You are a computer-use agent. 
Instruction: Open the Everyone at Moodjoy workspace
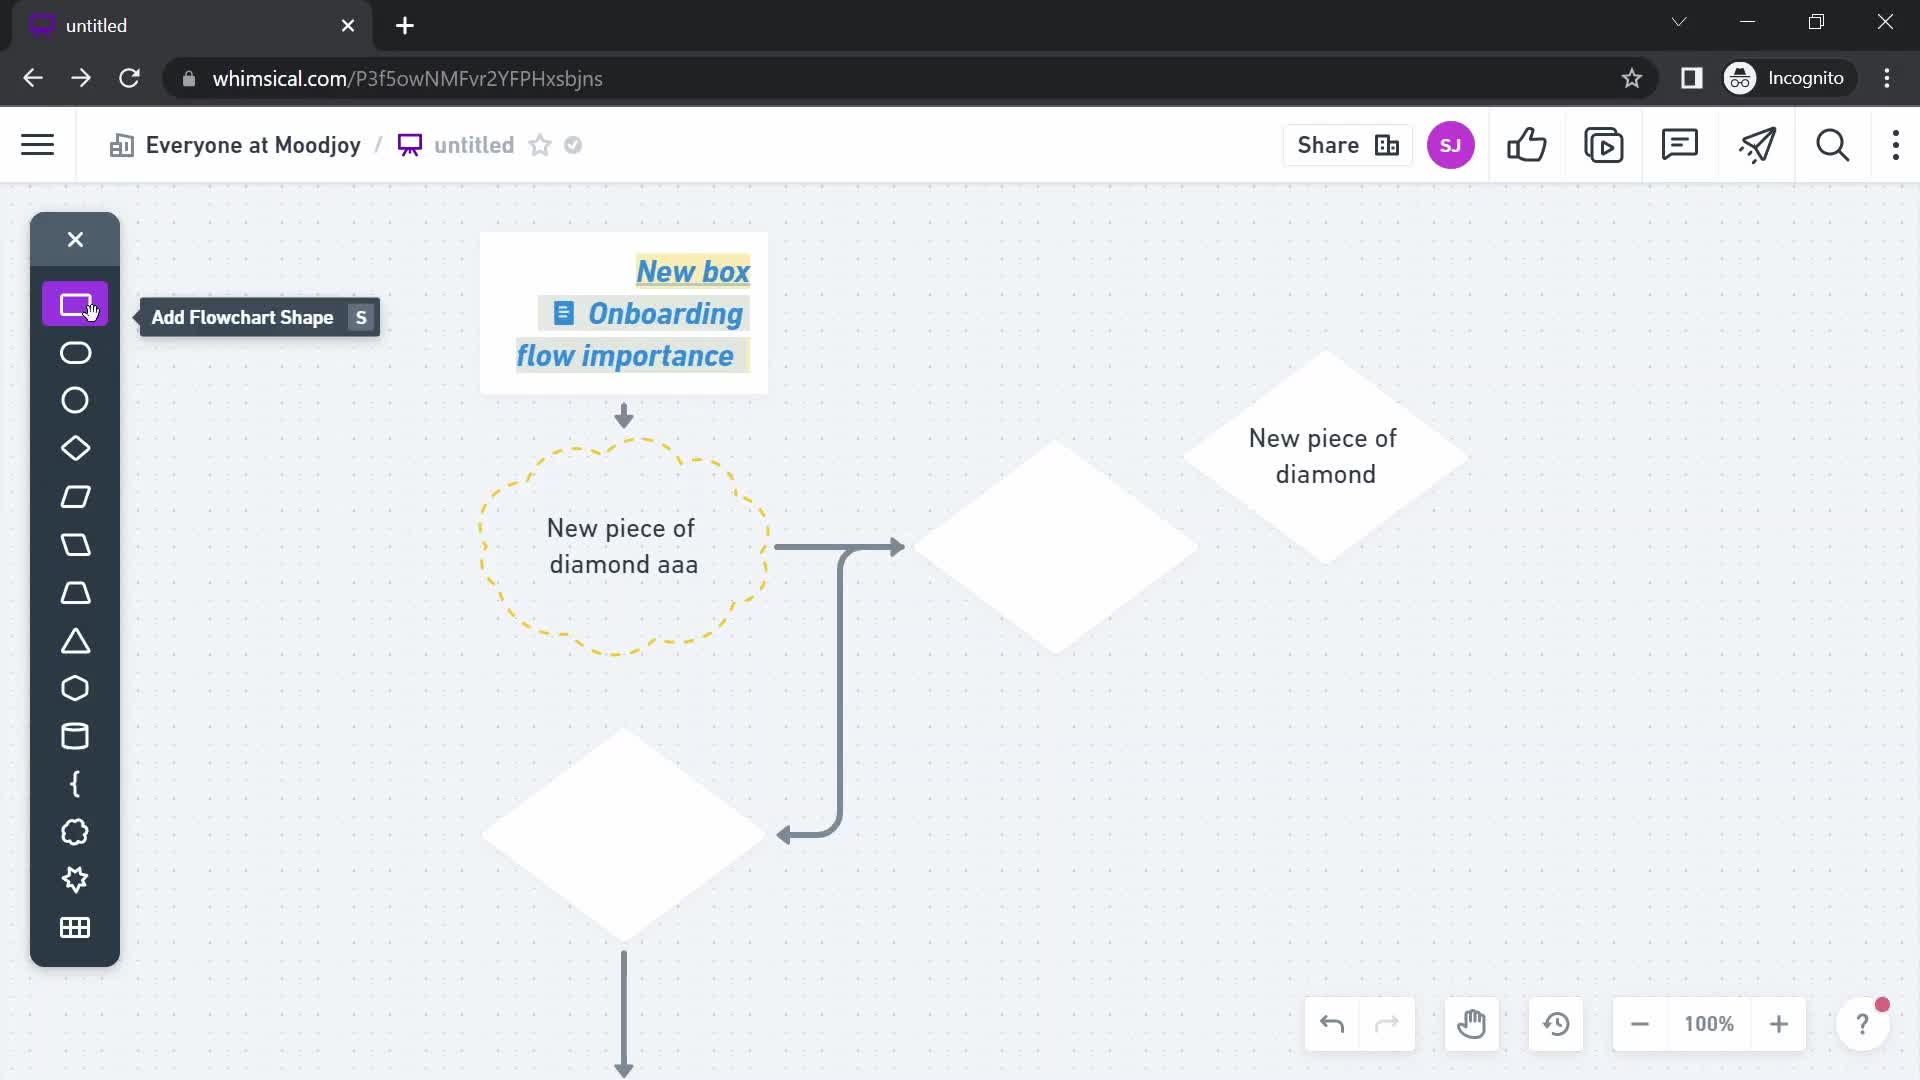point(253,145)
